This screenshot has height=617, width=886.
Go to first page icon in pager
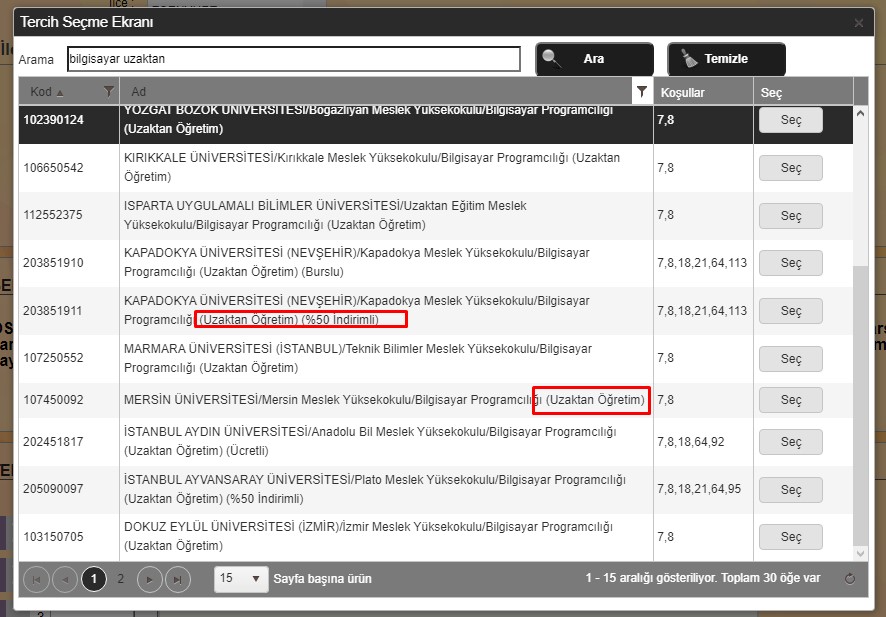click(x=37, y=579)
